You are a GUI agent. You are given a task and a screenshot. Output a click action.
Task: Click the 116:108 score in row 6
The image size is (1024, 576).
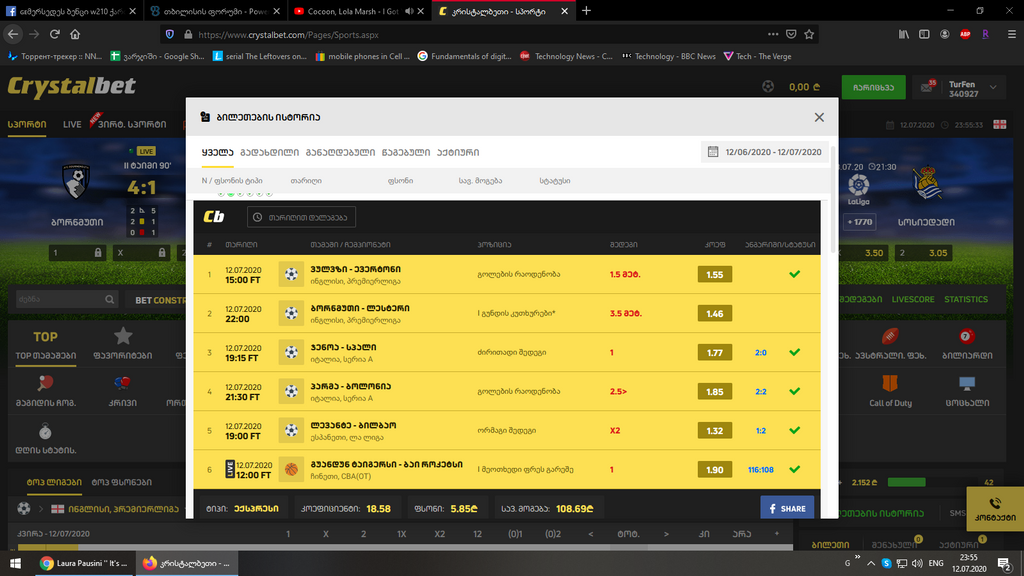pos(760,470)
